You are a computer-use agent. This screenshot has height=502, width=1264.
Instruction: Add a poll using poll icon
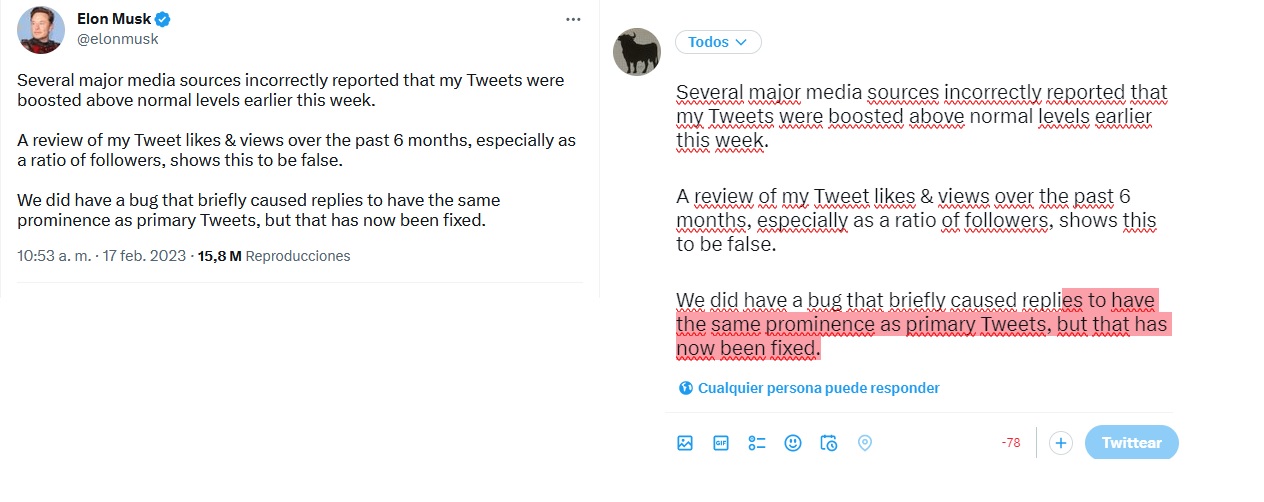tap(756, 443)
